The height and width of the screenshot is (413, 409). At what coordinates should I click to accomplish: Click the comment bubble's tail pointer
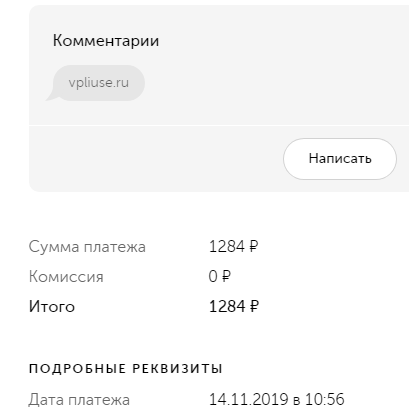click(x=52, y=95)
